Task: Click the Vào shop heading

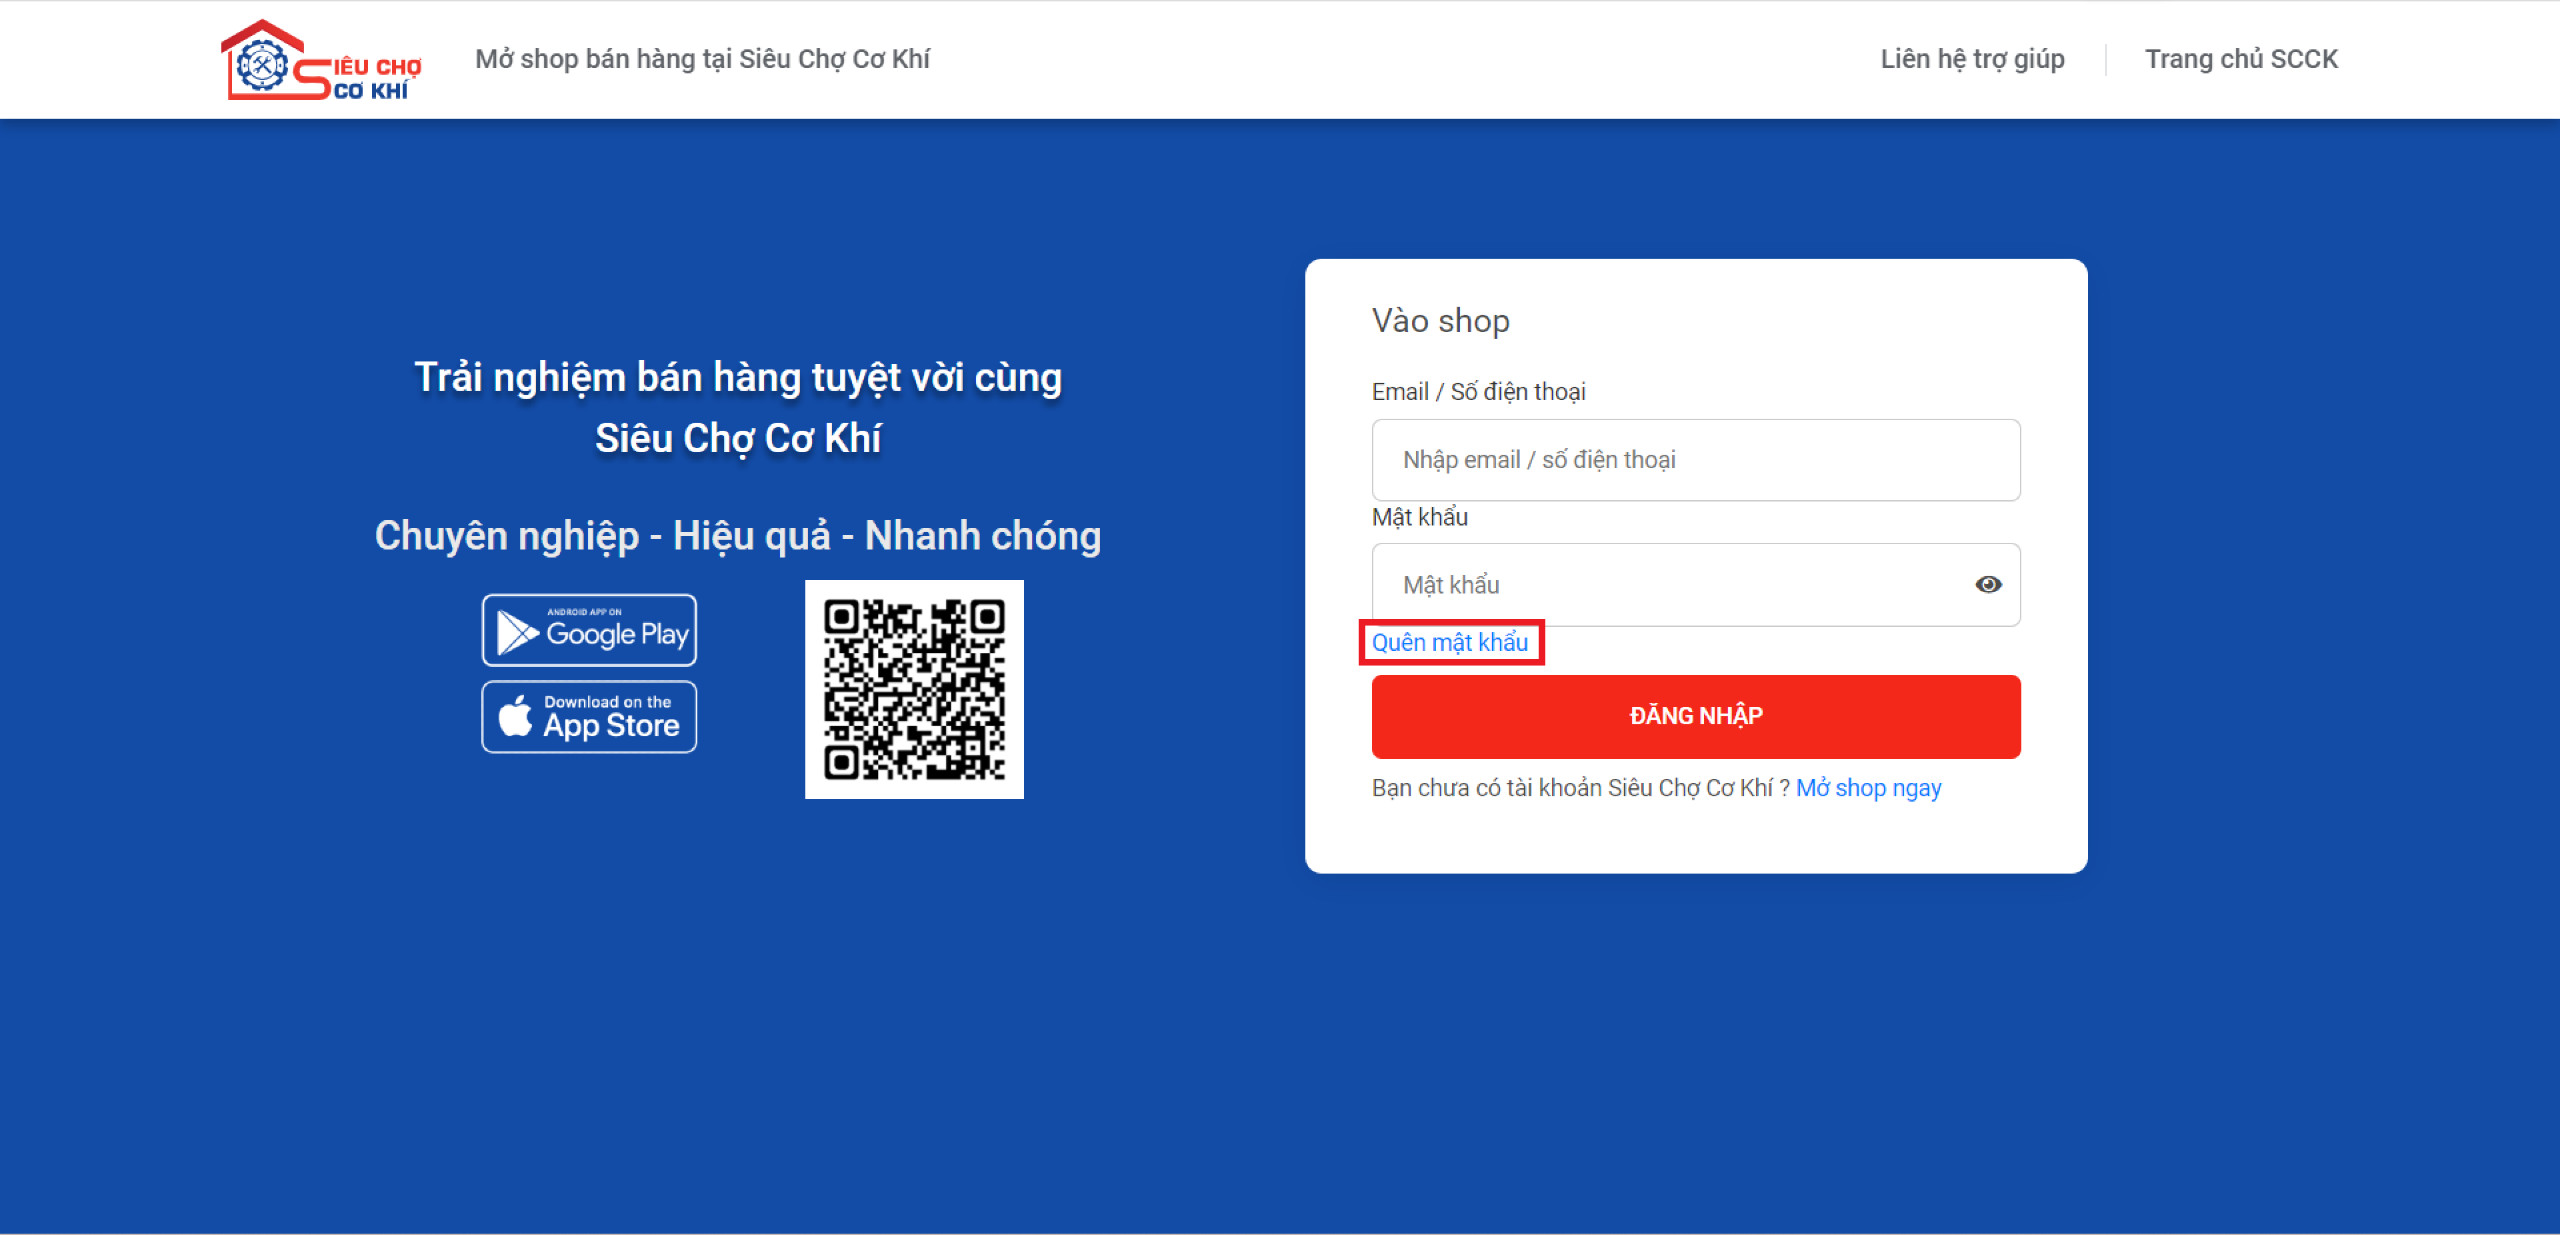Action: point(1440,321)
